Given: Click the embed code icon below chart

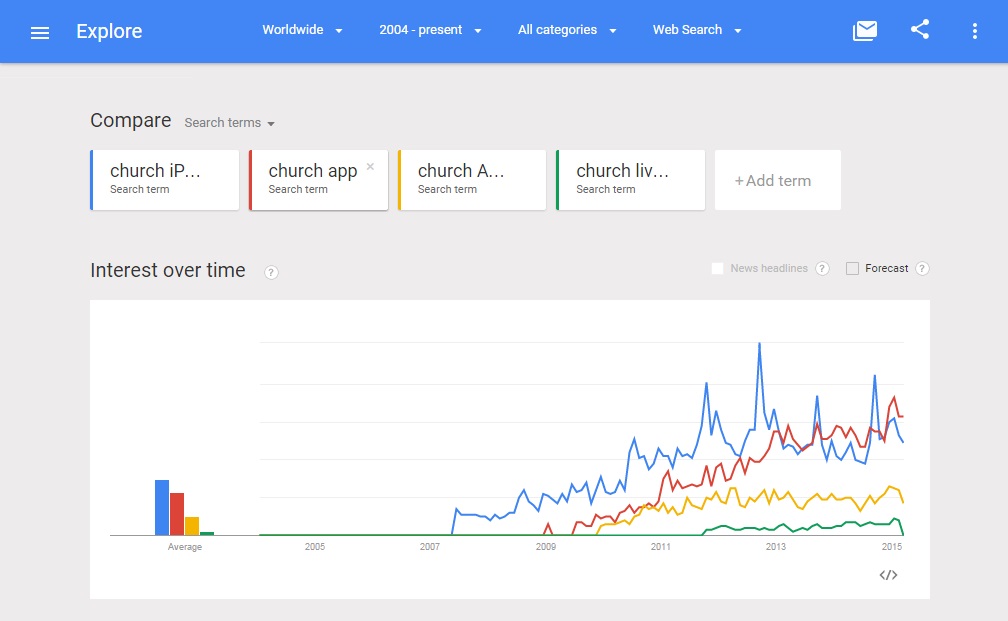Looking at the screenshot, I should 888,575.
